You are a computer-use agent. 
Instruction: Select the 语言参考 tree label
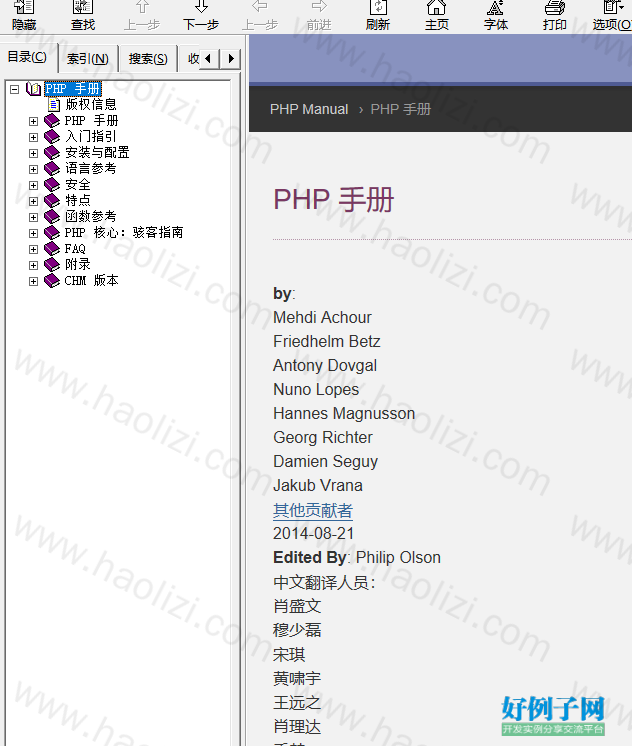(91, 169)
